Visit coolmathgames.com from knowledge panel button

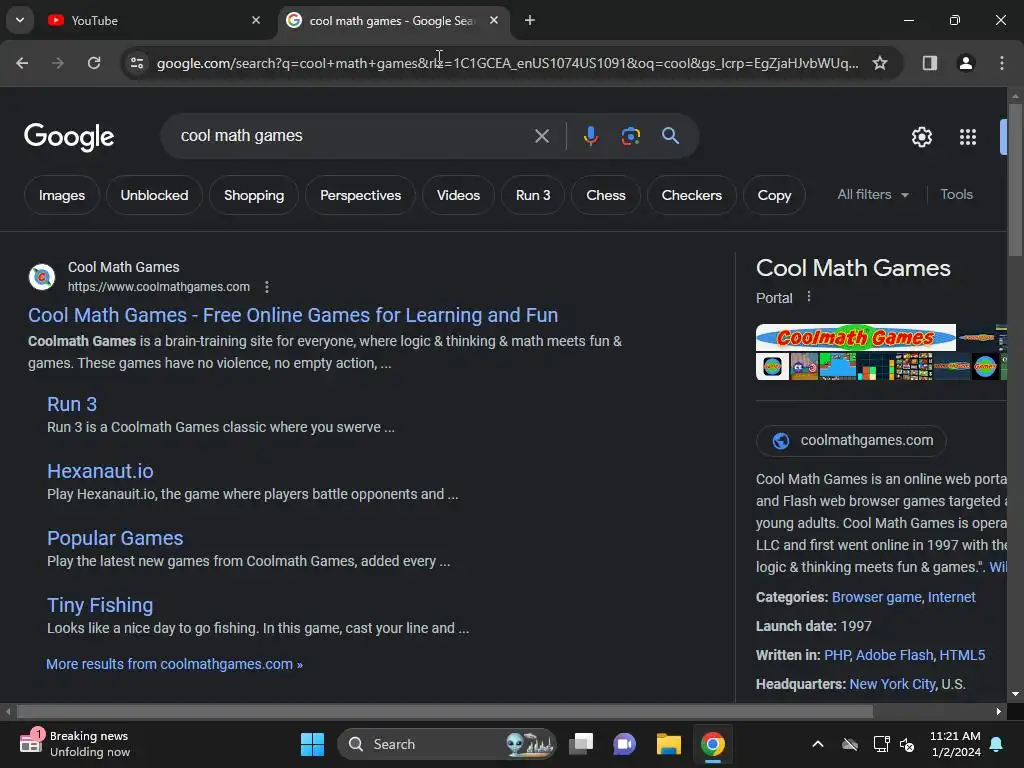(x=851, y=441)
